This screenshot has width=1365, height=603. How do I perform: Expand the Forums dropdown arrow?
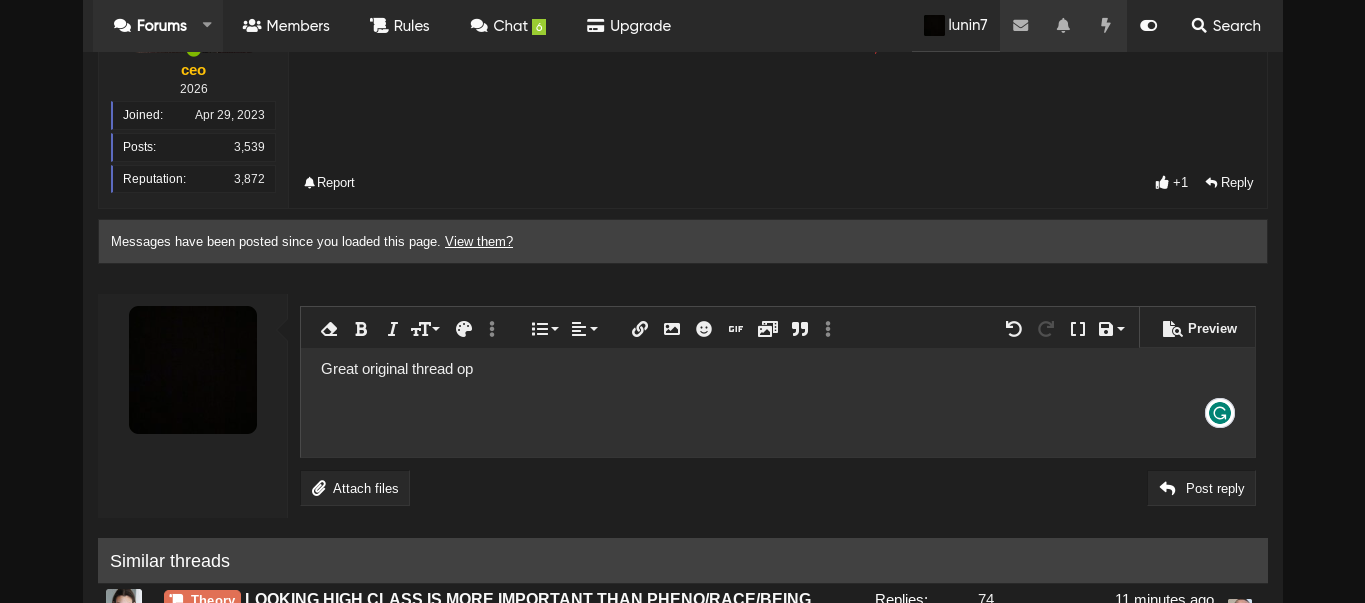pyautogui.click(x=207, y=25)
